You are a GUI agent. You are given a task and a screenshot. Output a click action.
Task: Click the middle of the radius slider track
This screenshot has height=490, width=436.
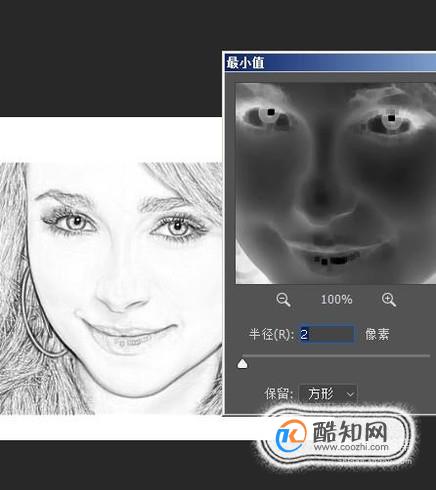tap(336, 356)
